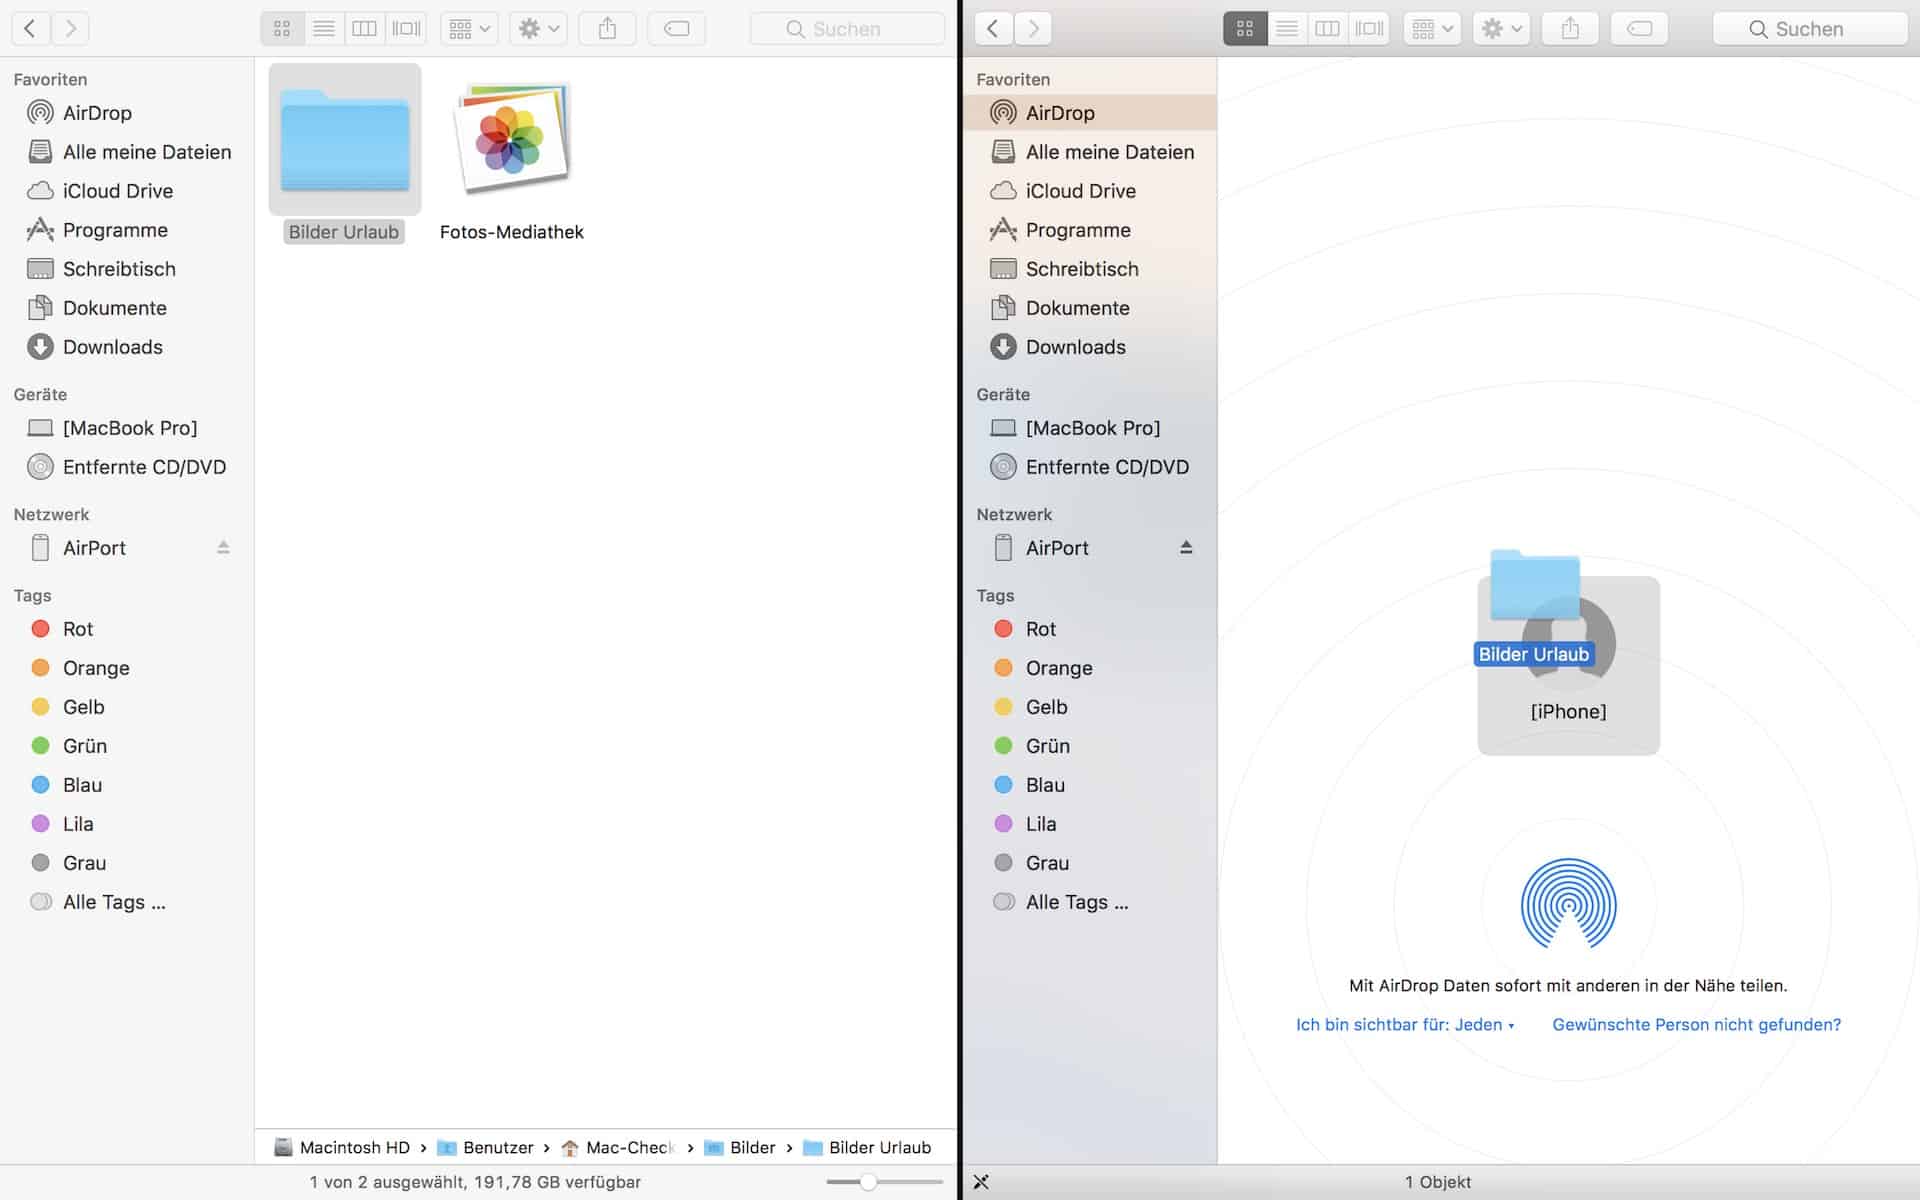Viewport: 1920px width, 1200px height.
Task: Open Downloads in right sidebar
Action: (1090, 347)
